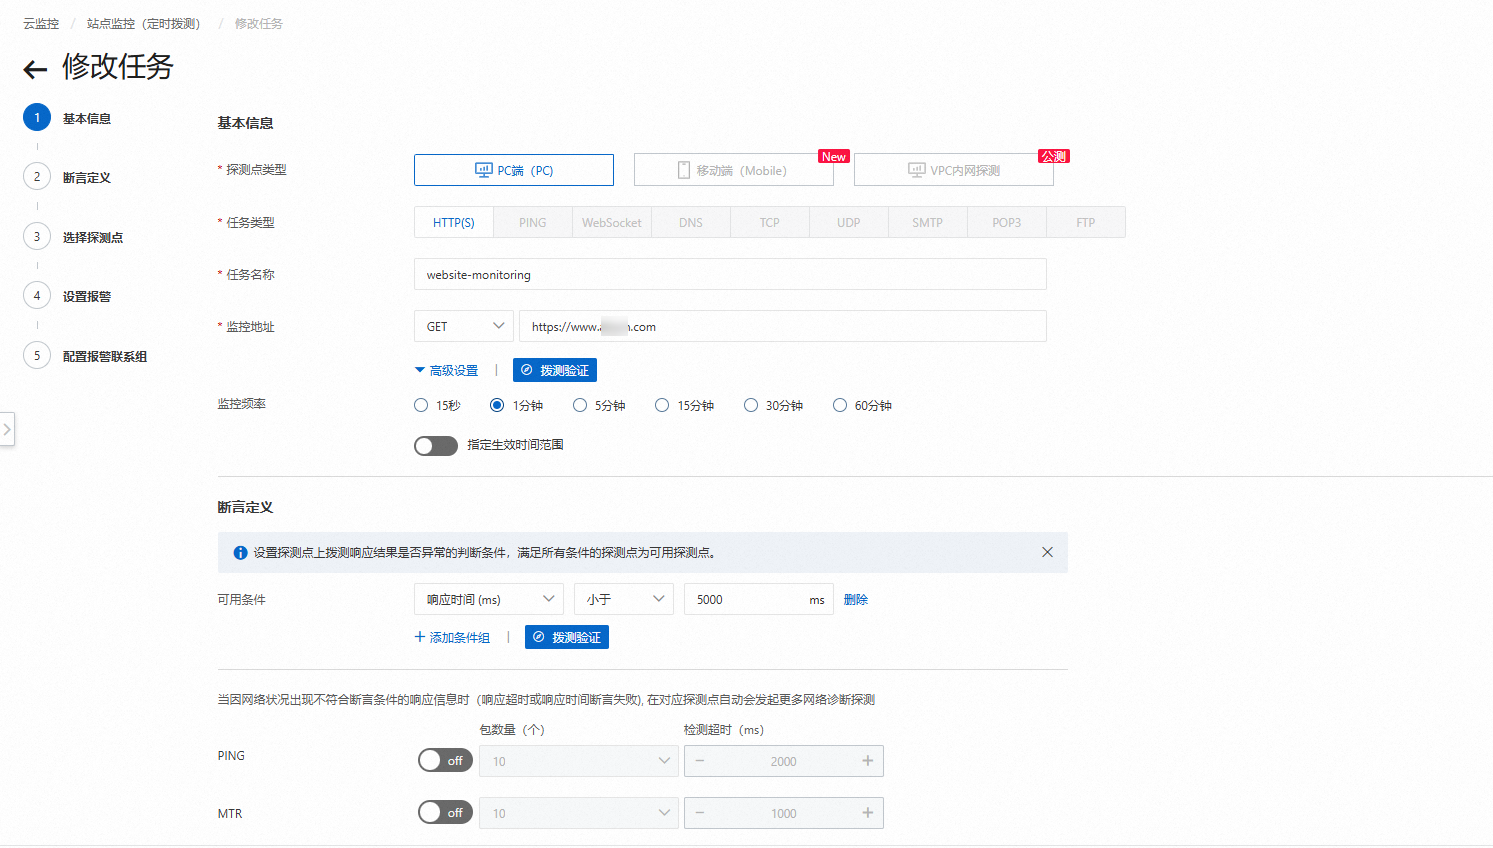Select the HTTP(S) task type tab
Viewport: 1493px width, 848px height.
(x=454, y=222)
